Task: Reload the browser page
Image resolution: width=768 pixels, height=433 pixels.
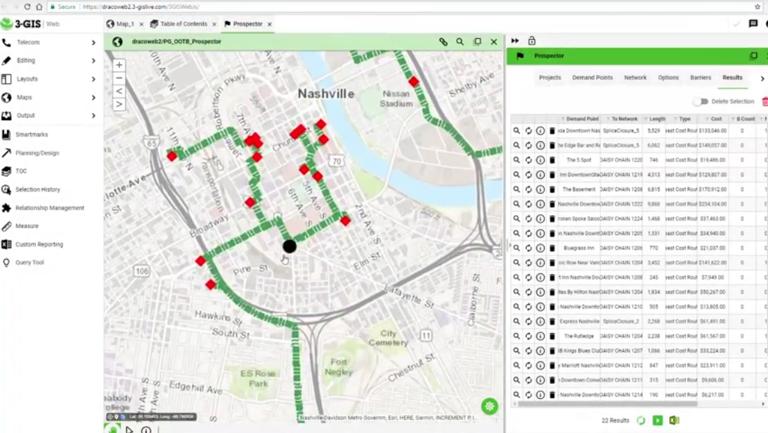Action: coord(27,7)
